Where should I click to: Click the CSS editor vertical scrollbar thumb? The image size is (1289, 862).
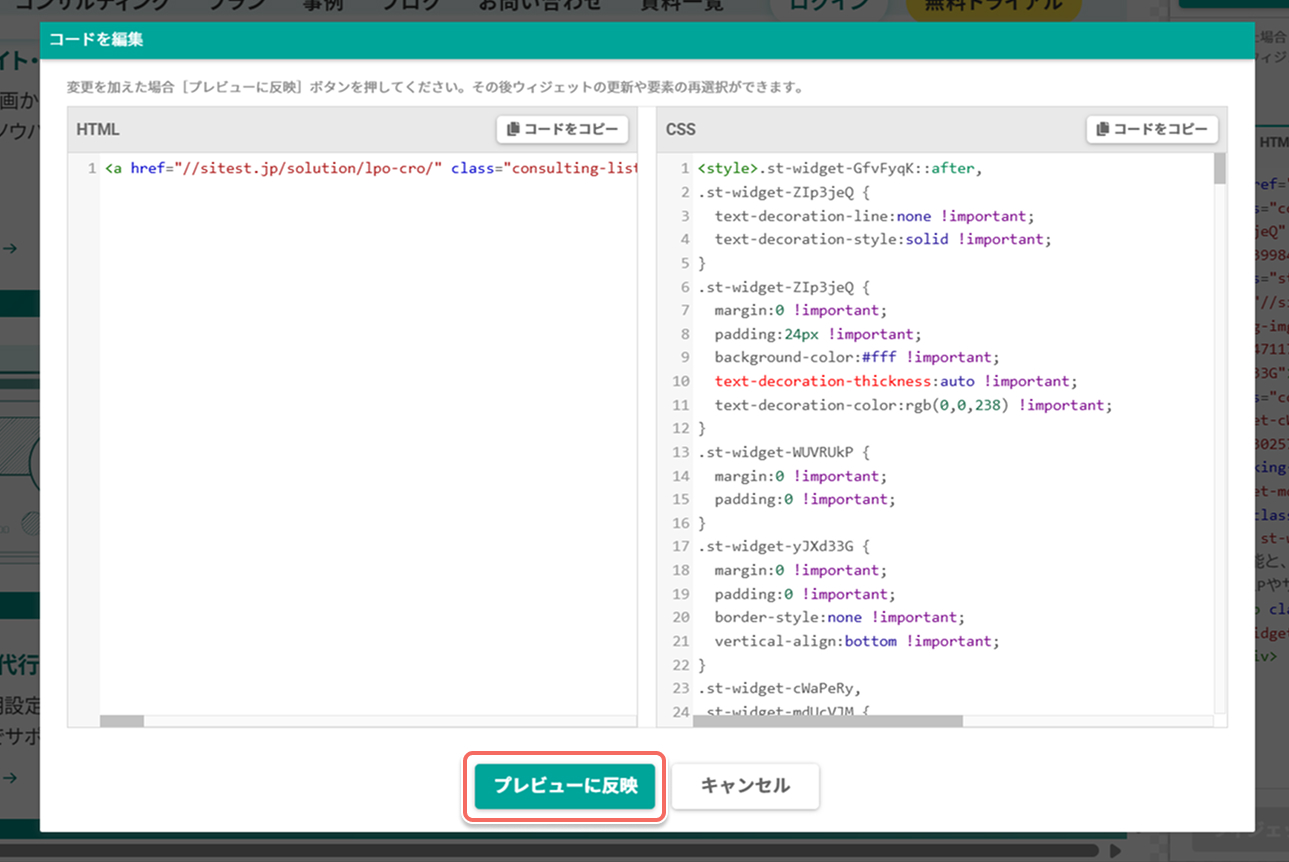[x=1220, y=169]
